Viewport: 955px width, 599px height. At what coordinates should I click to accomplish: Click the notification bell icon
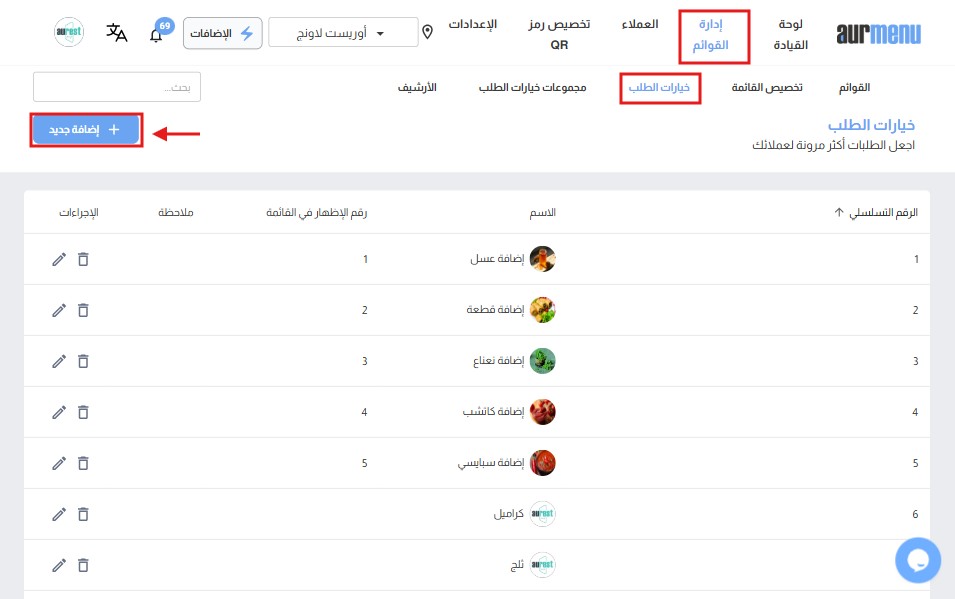pos(155,35)
